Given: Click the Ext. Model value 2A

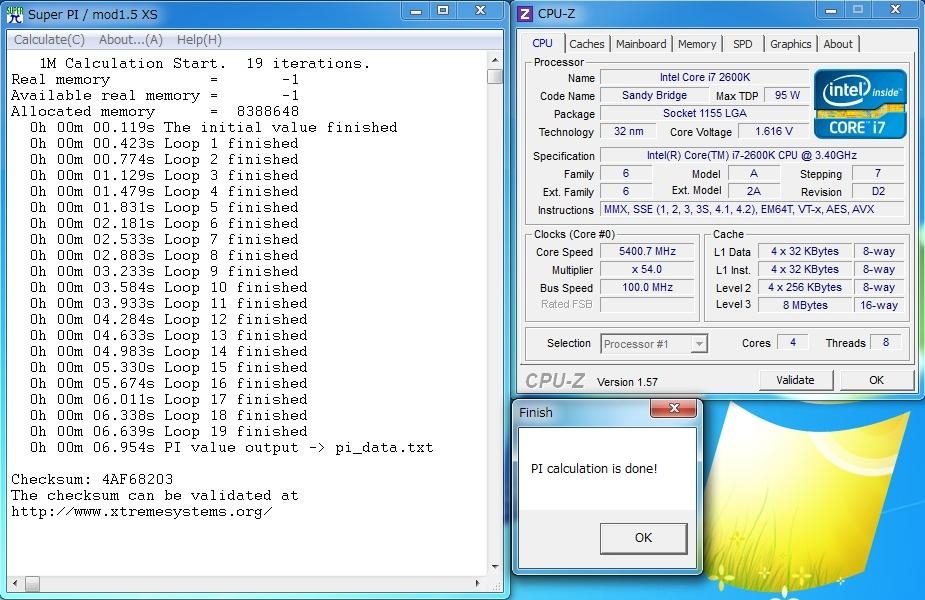Looking at the screenshot, I should pos(753,191).
